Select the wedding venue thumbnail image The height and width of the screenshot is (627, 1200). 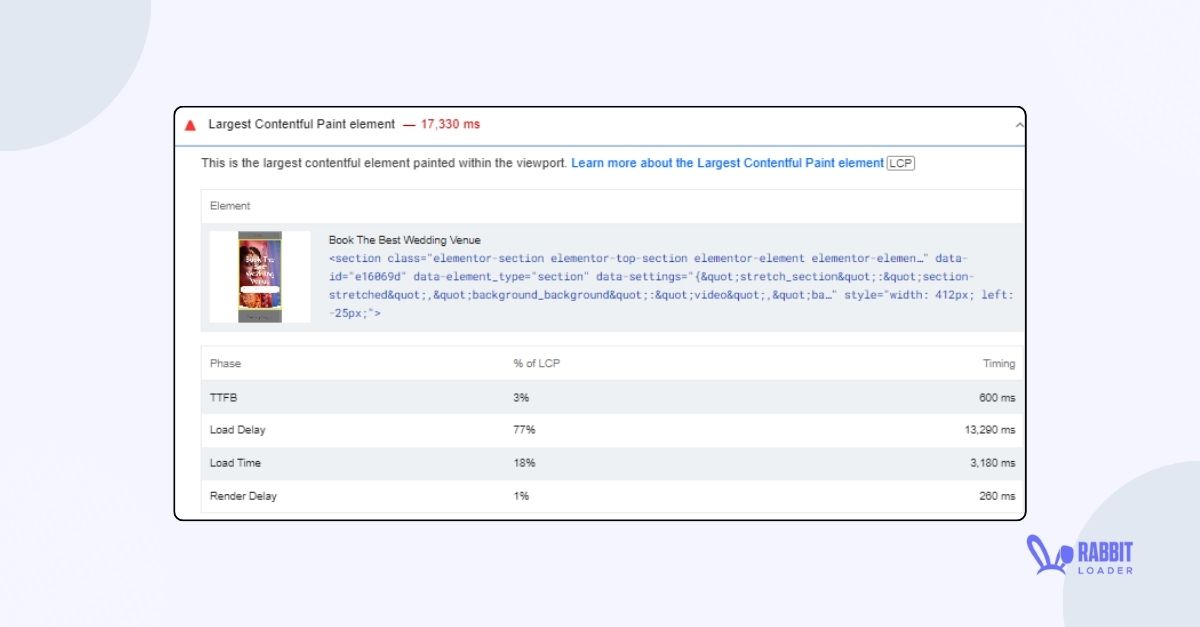tap(259, 278)
